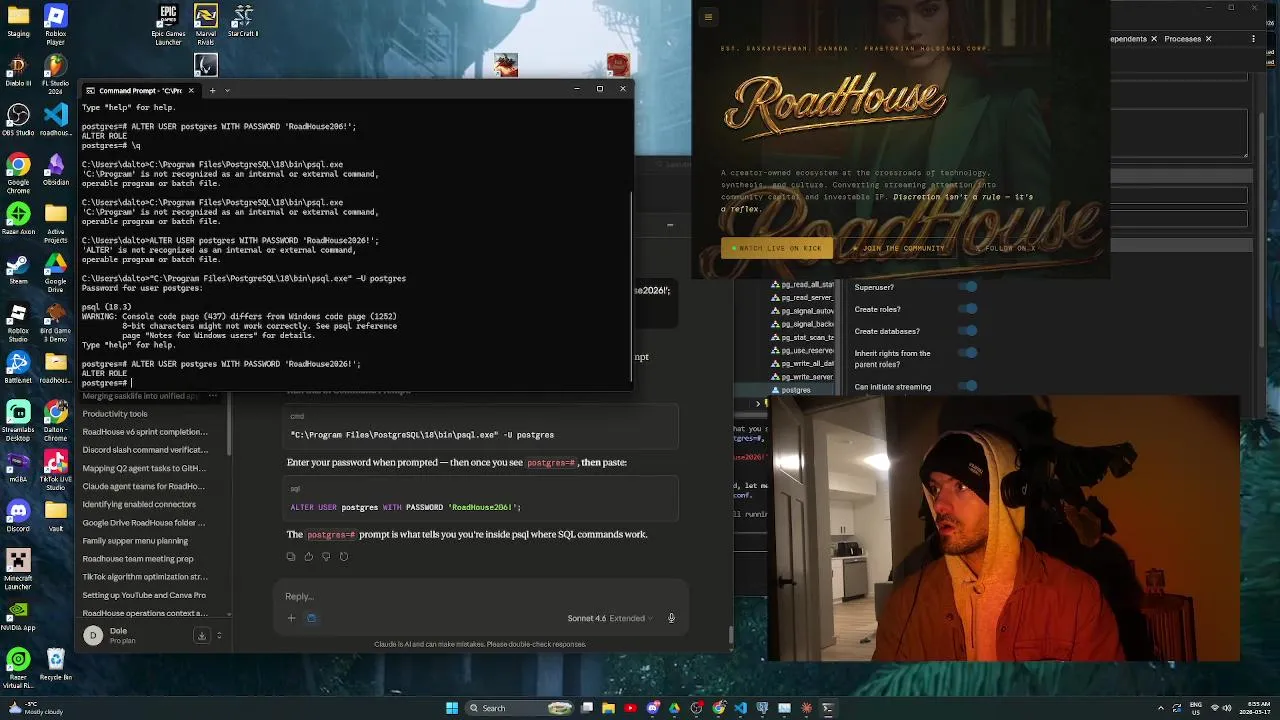Select the OBS Studio desktop icon
Viewport: 1280px width, 720px height.
[18, 121]
